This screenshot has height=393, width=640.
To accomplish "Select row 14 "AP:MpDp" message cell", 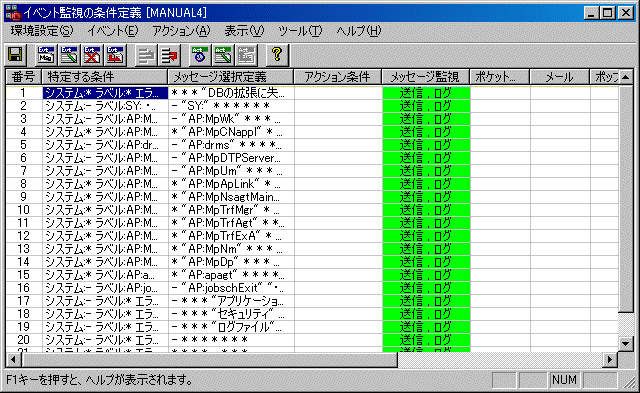I will 231,262.
